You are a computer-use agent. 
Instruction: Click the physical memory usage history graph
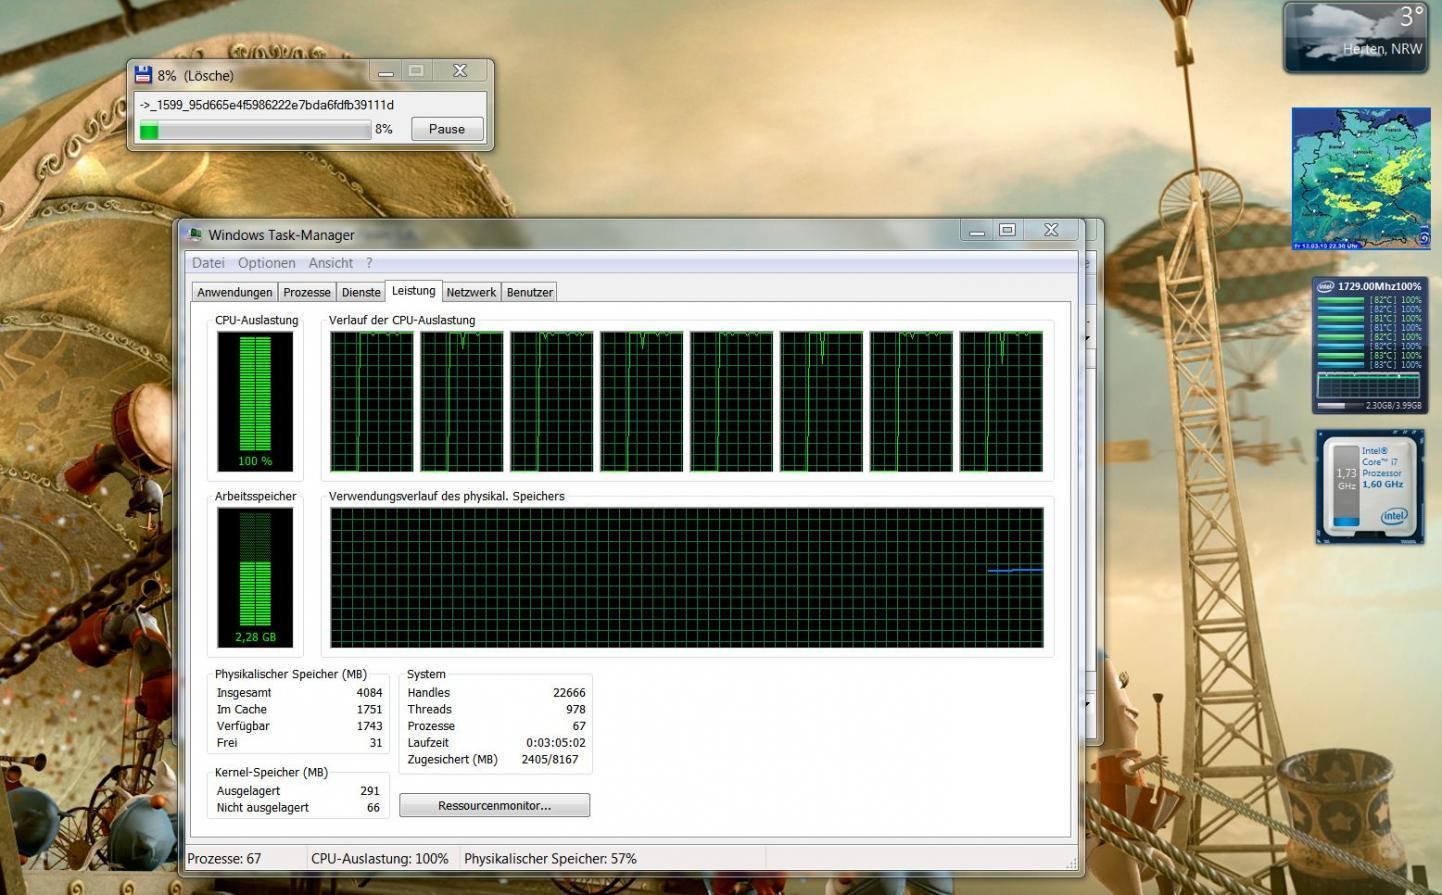687,577
